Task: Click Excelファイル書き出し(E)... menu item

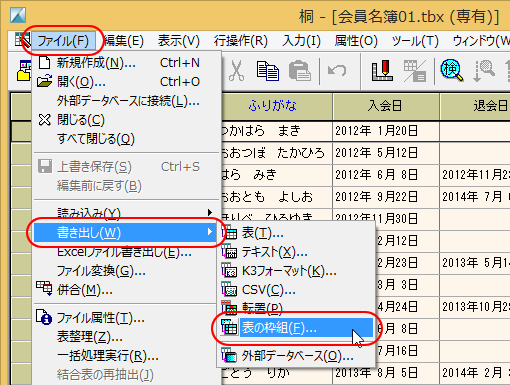Action: click(124, 252)
